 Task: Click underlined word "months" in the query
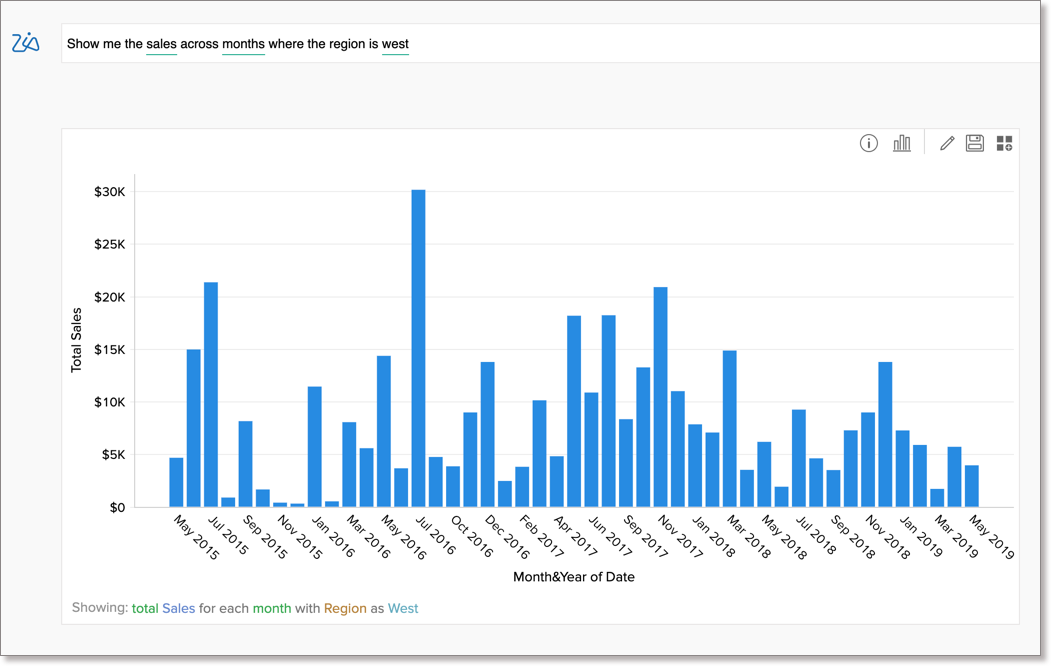[x=243, y=44]
